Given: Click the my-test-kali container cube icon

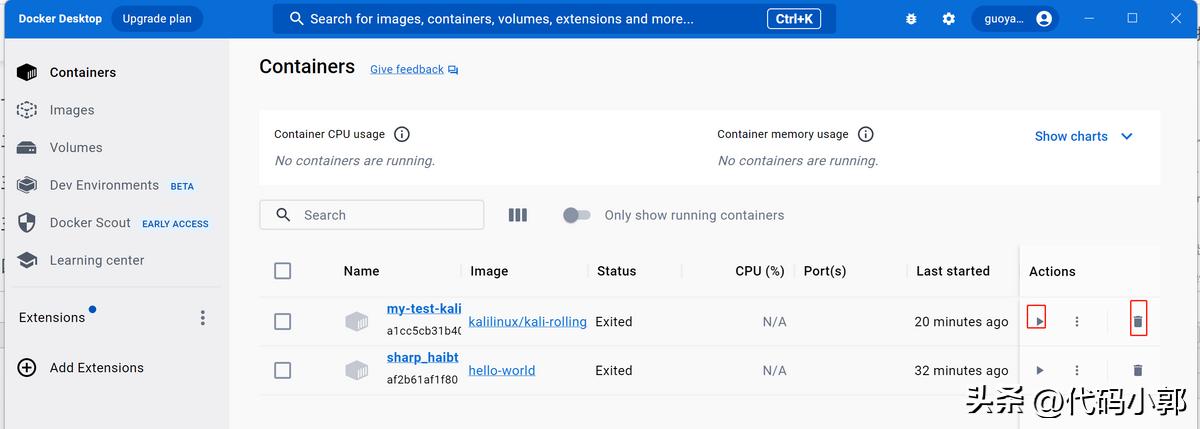Looking at the screenshot, I should pos(357,321).
